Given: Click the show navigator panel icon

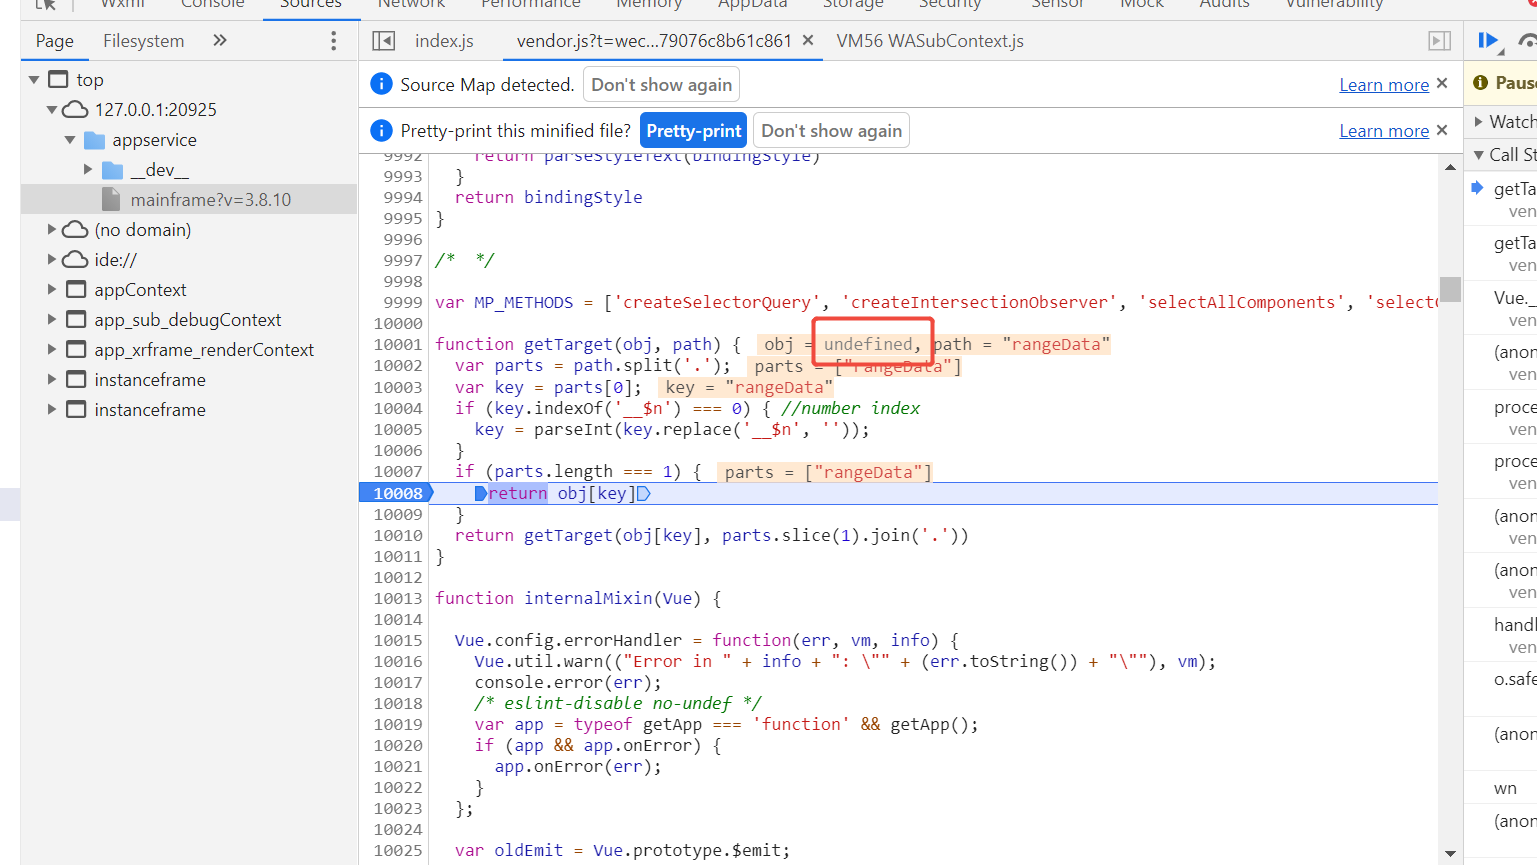Looking at the screenshot, I should pos(383,41).
